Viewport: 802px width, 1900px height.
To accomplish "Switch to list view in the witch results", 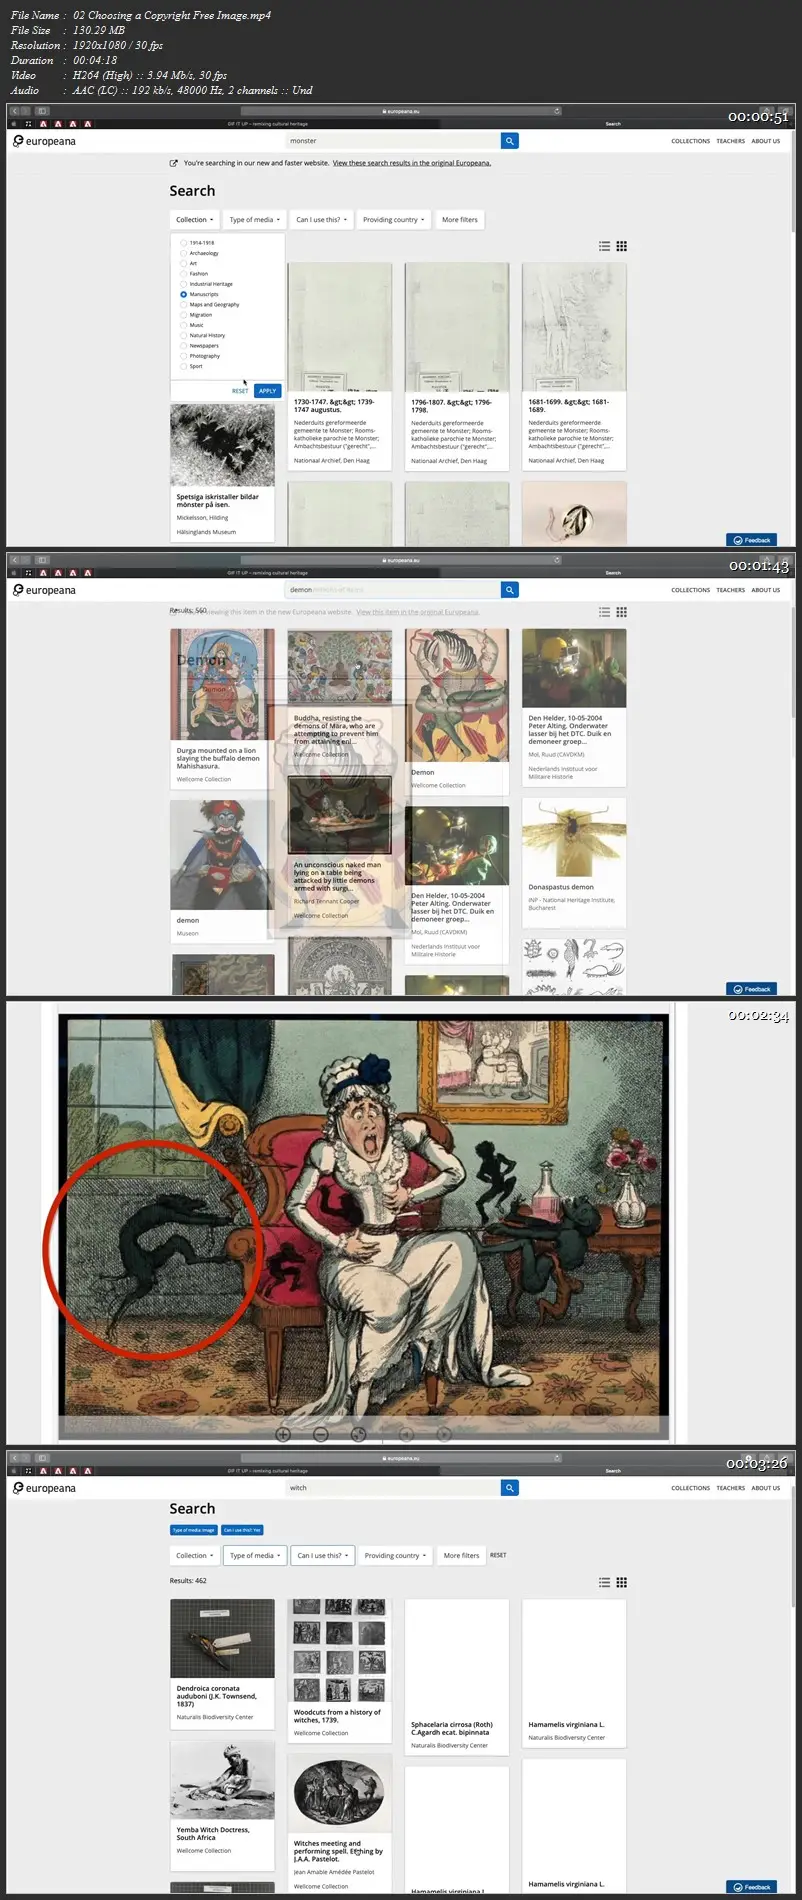I will 604,1582.
